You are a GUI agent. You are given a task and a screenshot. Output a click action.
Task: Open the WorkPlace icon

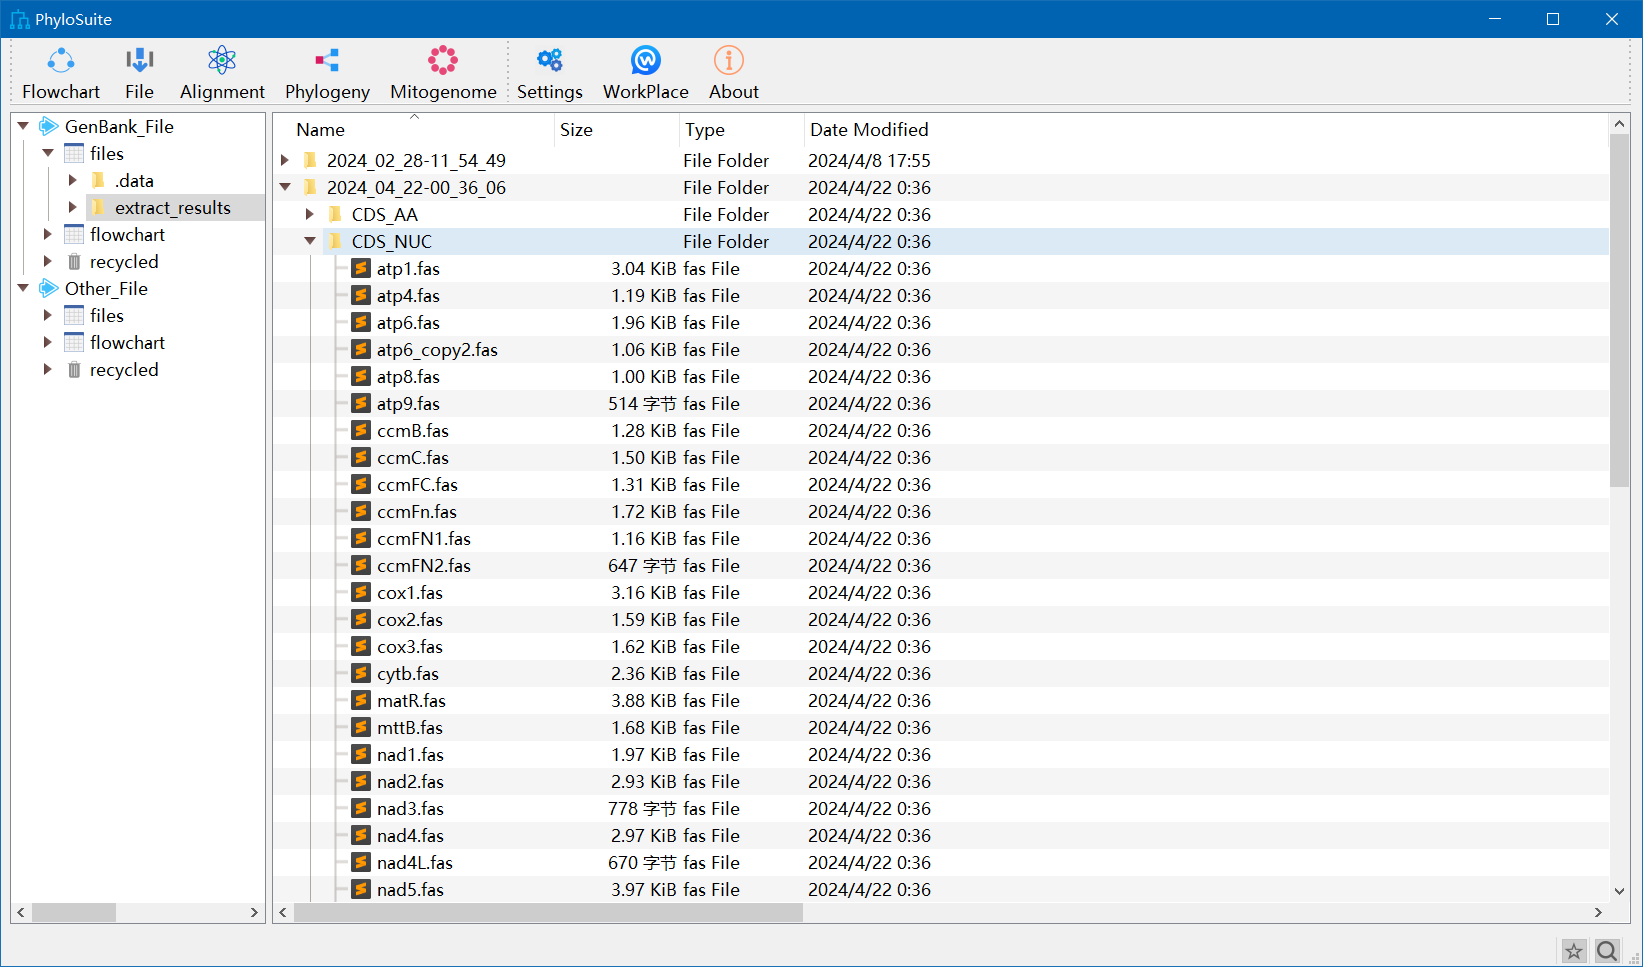[646, 61]
